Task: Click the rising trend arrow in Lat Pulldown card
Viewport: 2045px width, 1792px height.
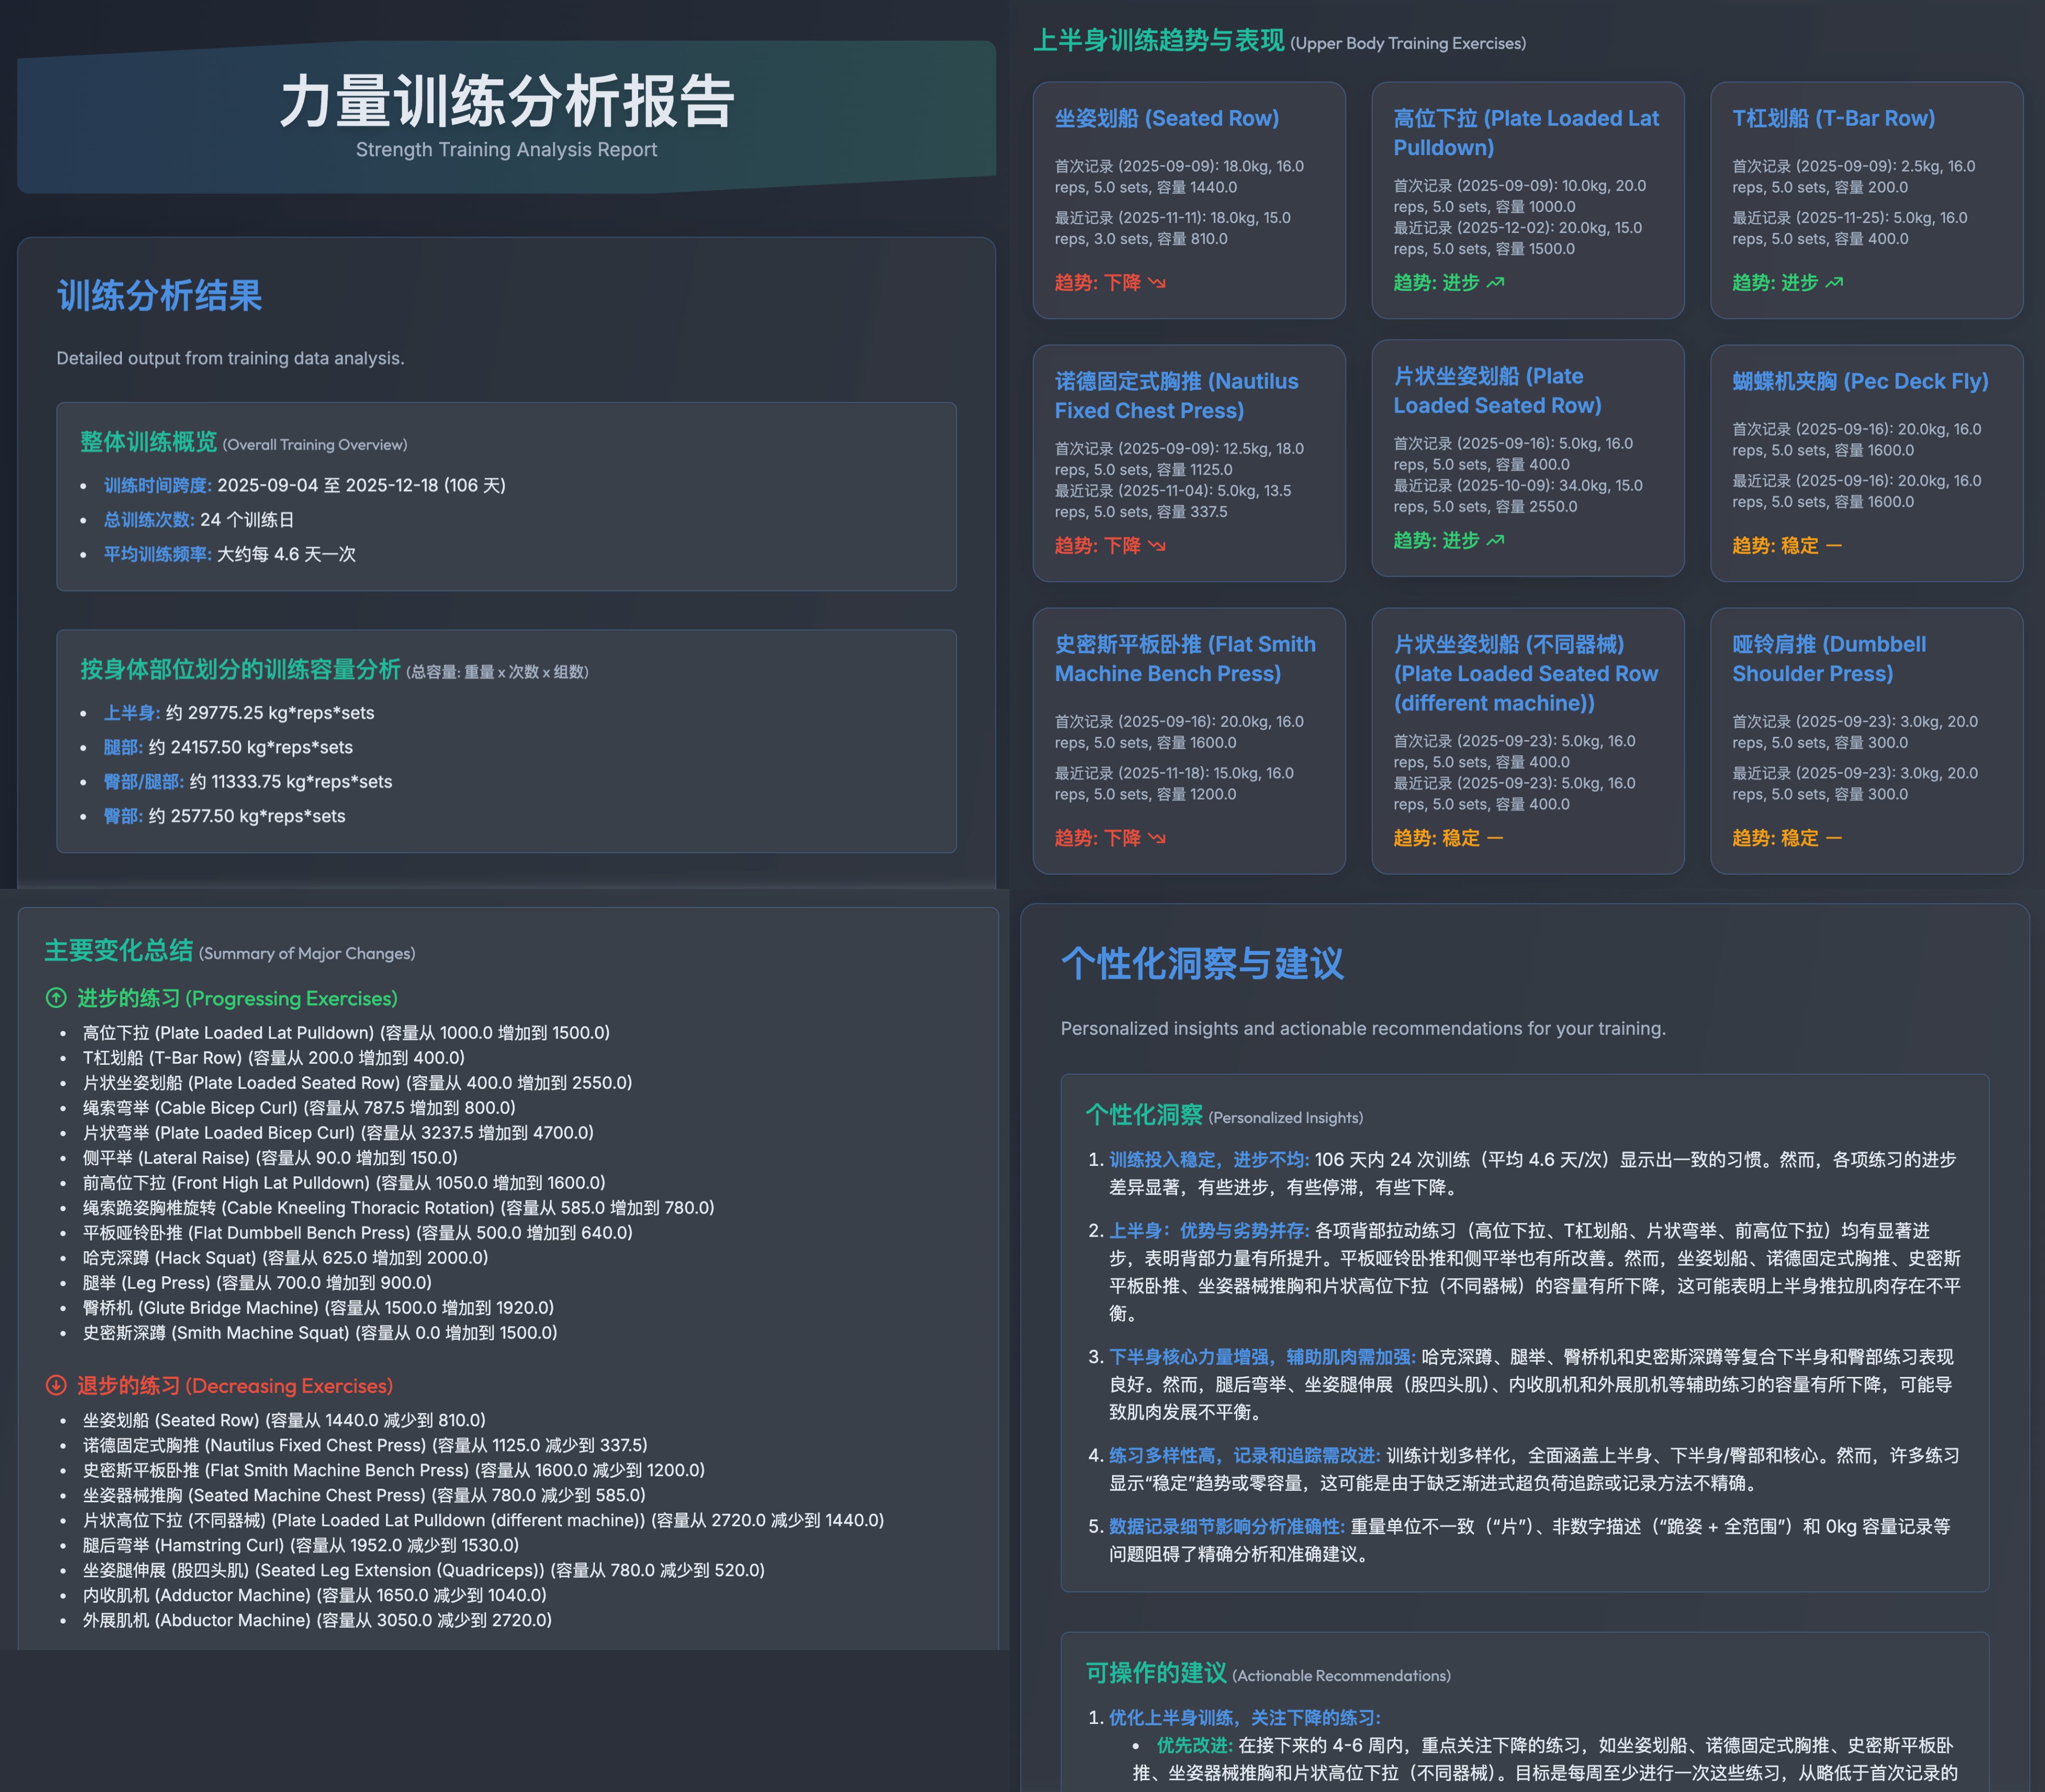Action: coord(1495,283)
